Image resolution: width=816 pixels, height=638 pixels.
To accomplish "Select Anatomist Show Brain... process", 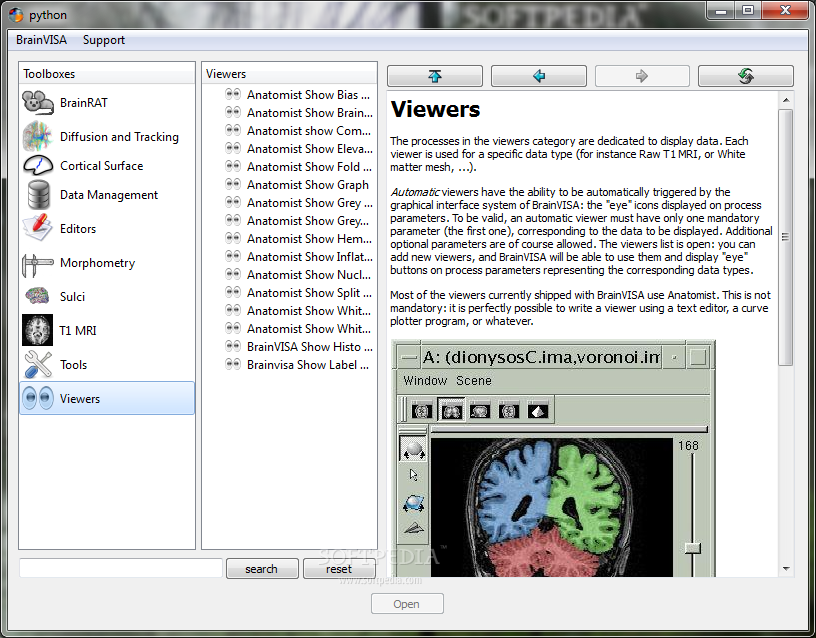I will tap(310, 112).
